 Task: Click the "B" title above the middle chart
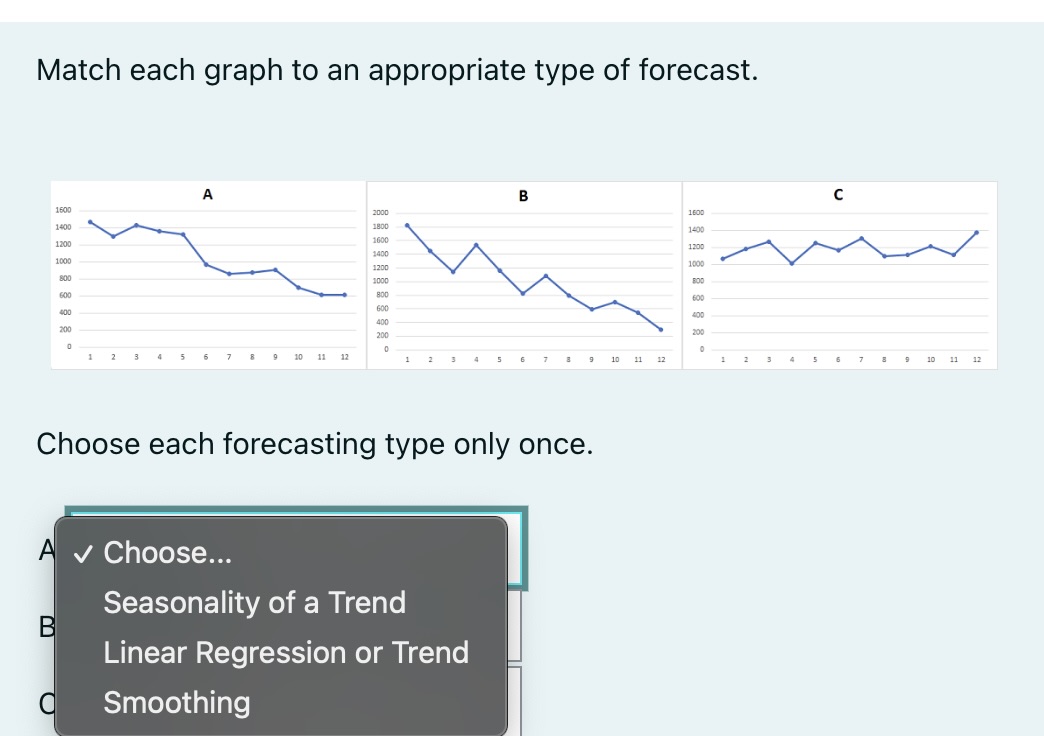click(523, 195)
